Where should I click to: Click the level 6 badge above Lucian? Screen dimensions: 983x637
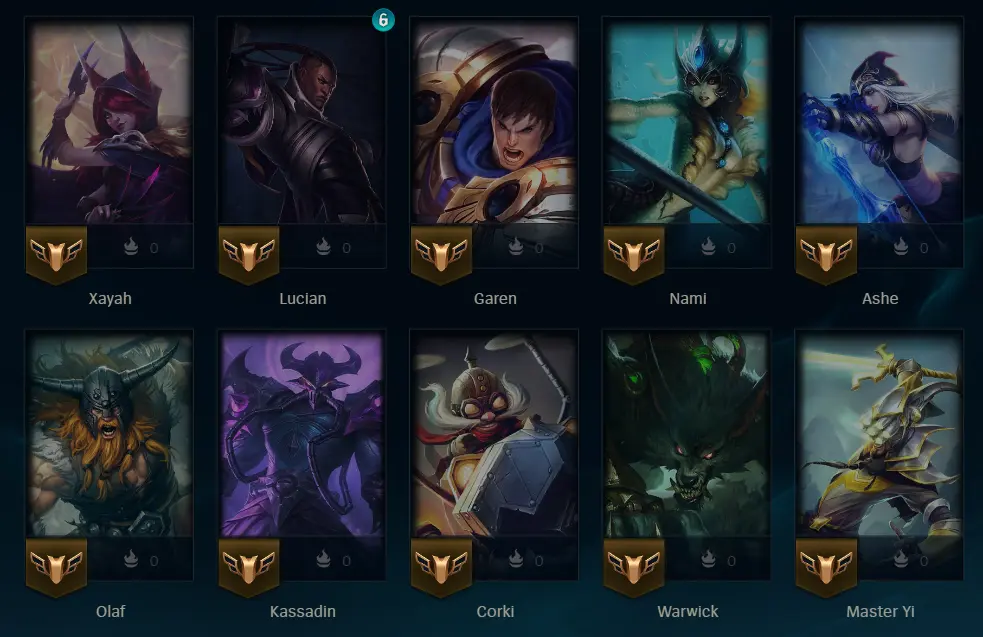tap(383, 20)
